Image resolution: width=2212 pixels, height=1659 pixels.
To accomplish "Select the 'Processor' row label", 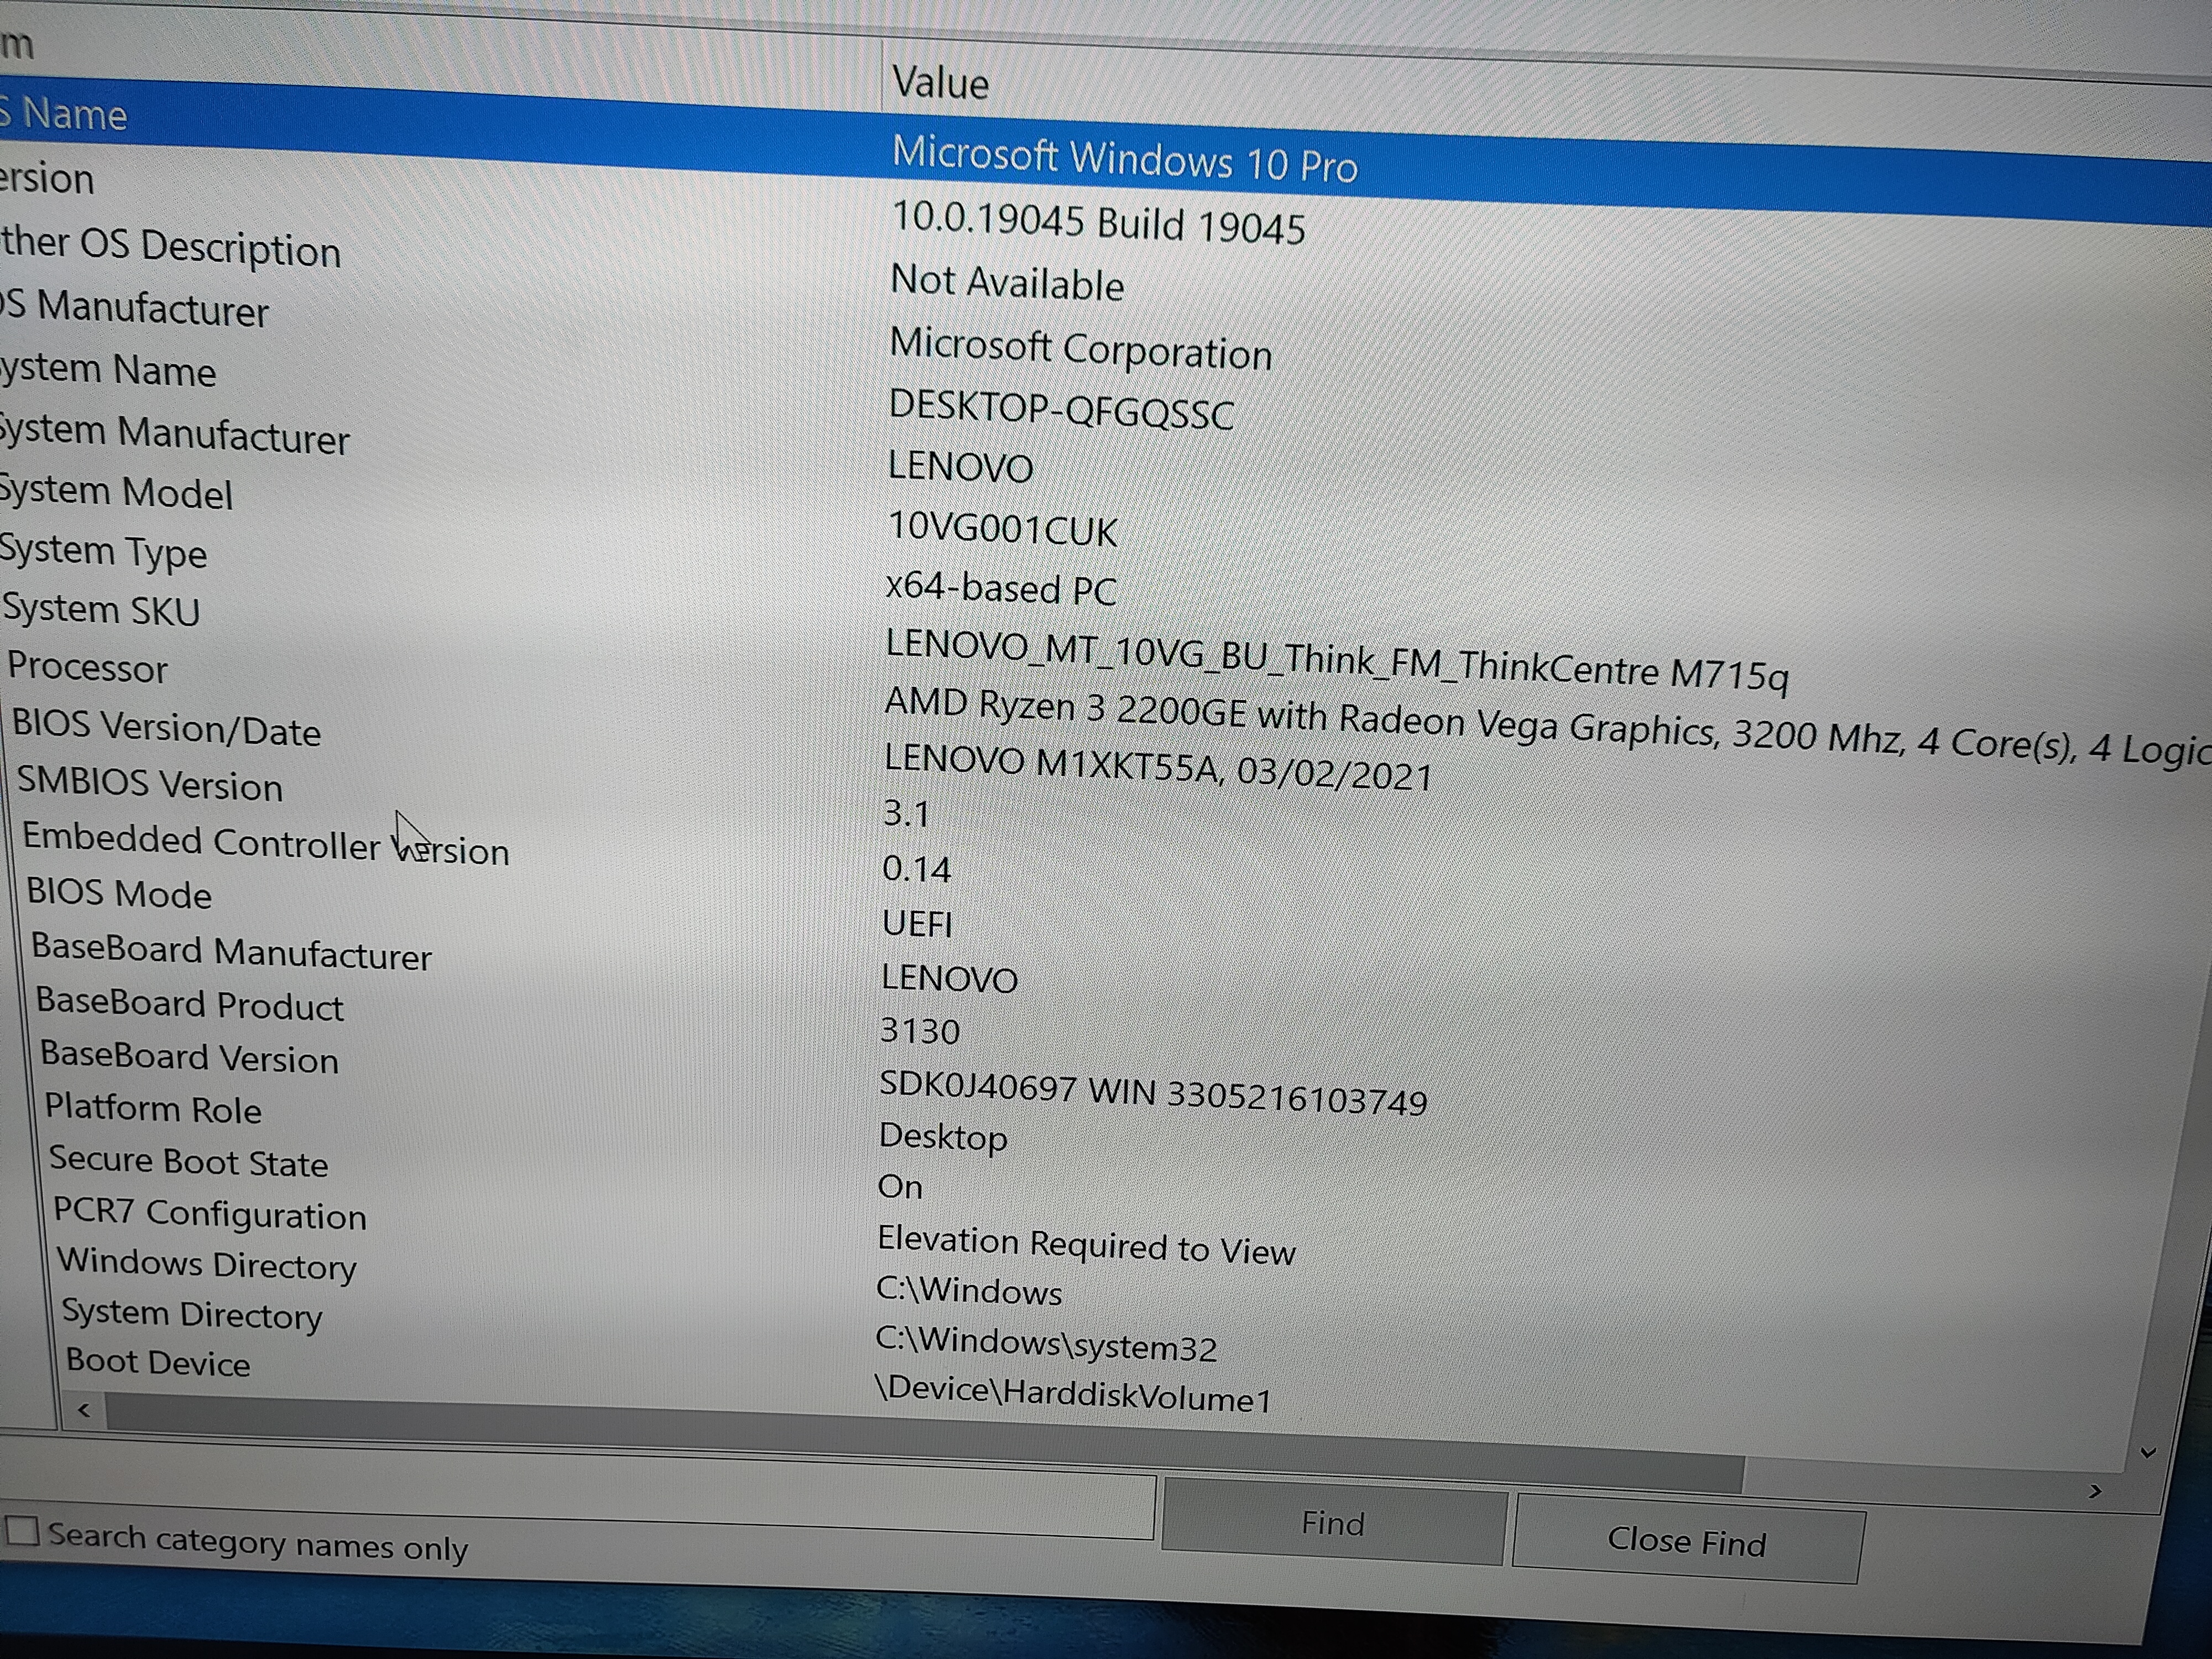I will pyautogui.click(x=88, y=667).
